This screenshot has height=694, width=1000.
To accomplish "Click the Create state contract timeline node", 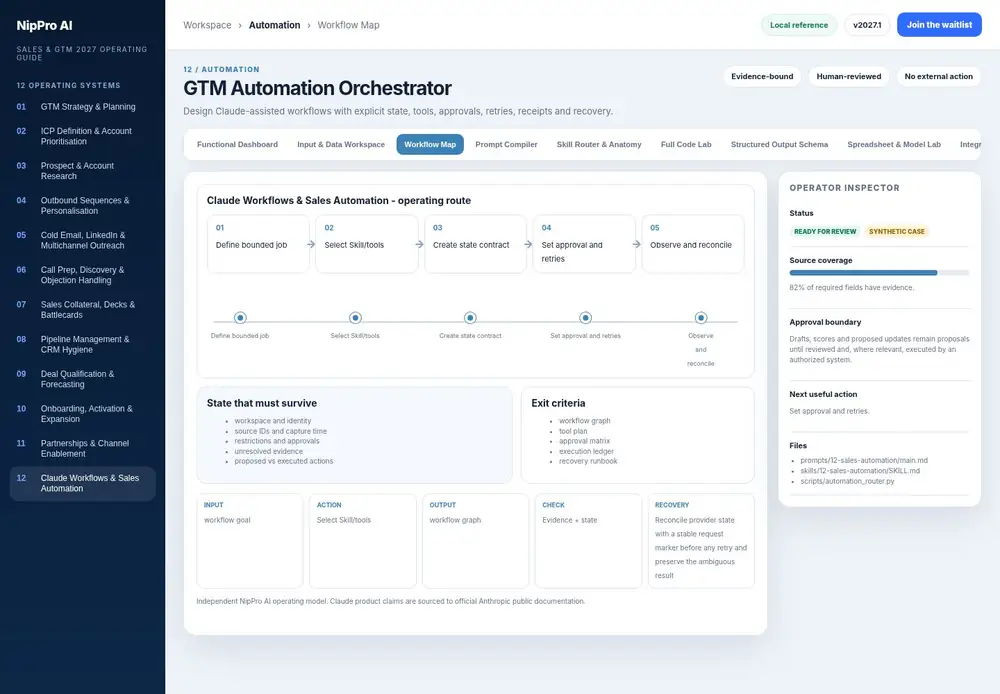I will pos(470,318).
